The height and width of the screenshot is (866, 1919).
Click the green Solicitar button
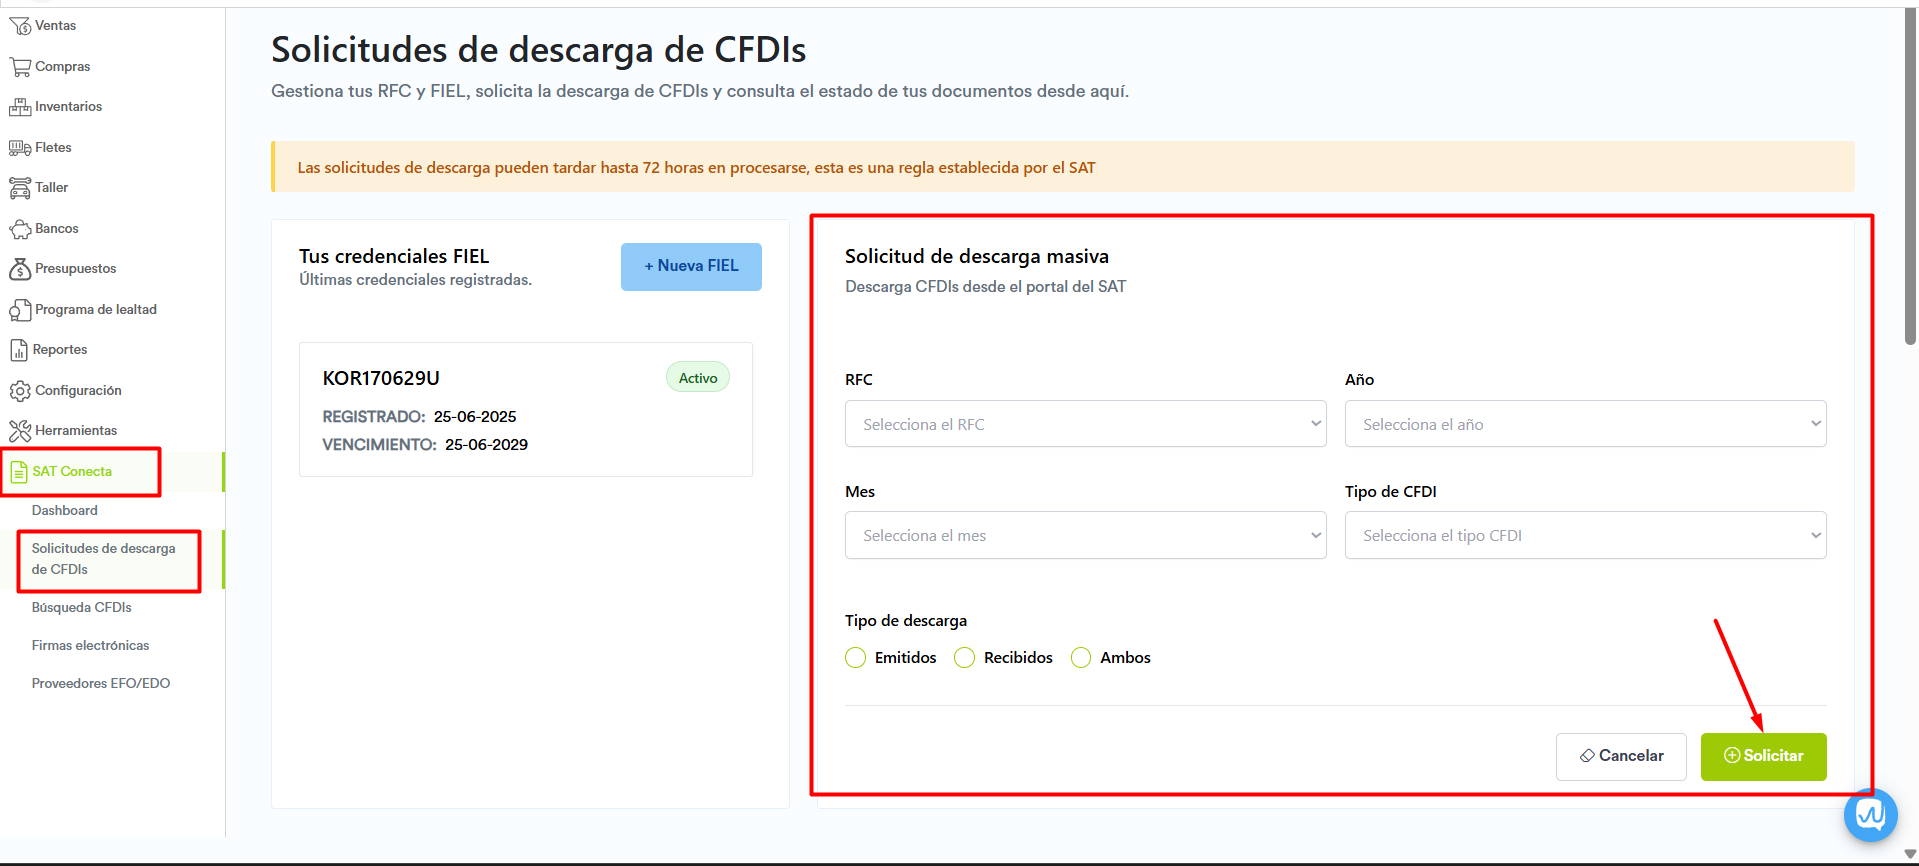coord(1763,756)
